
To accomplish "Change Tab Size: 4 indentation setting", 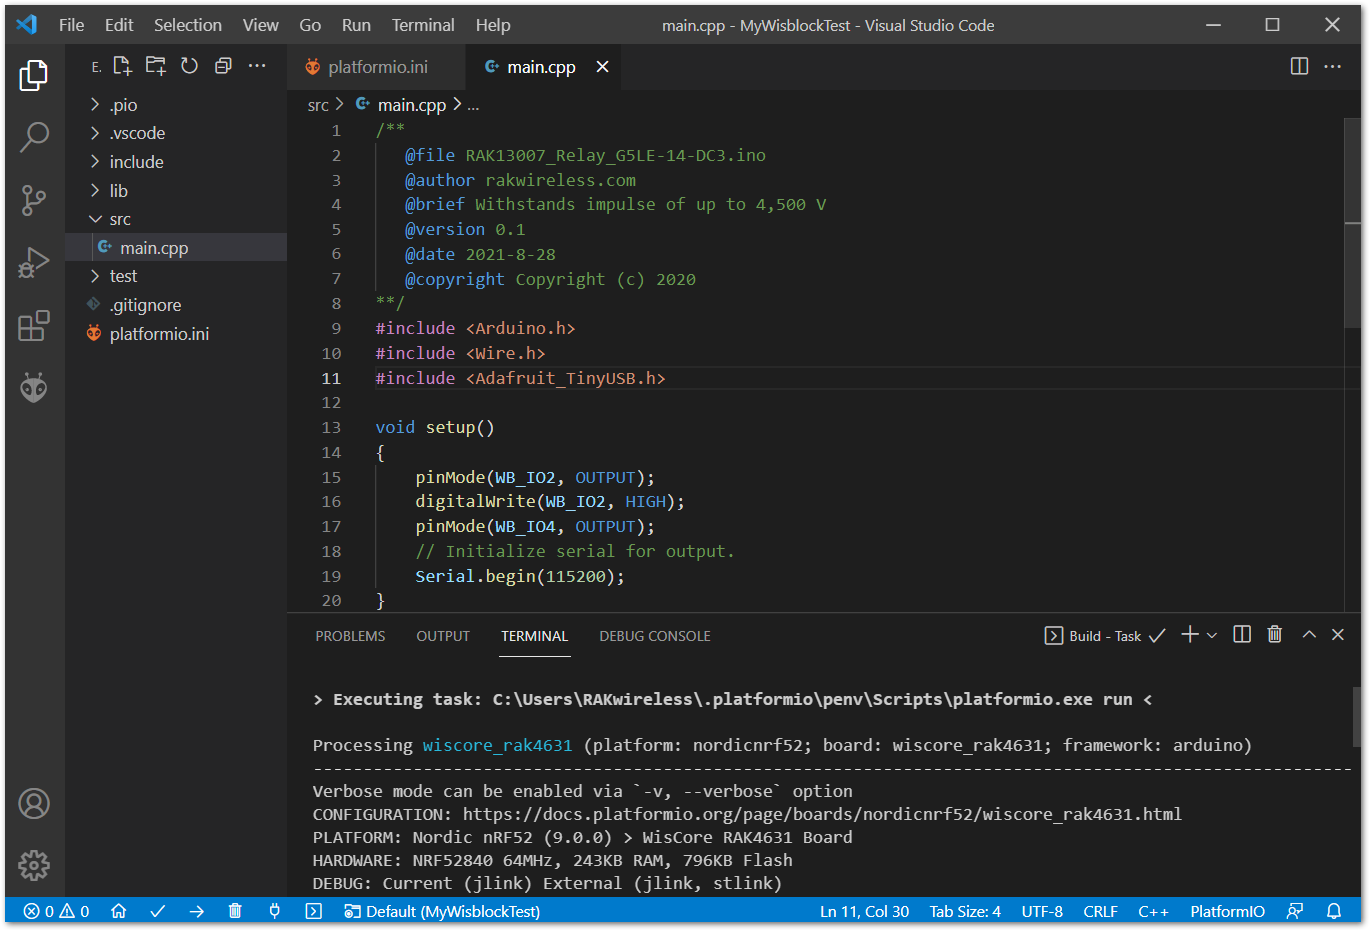I will tap(965, 911).
